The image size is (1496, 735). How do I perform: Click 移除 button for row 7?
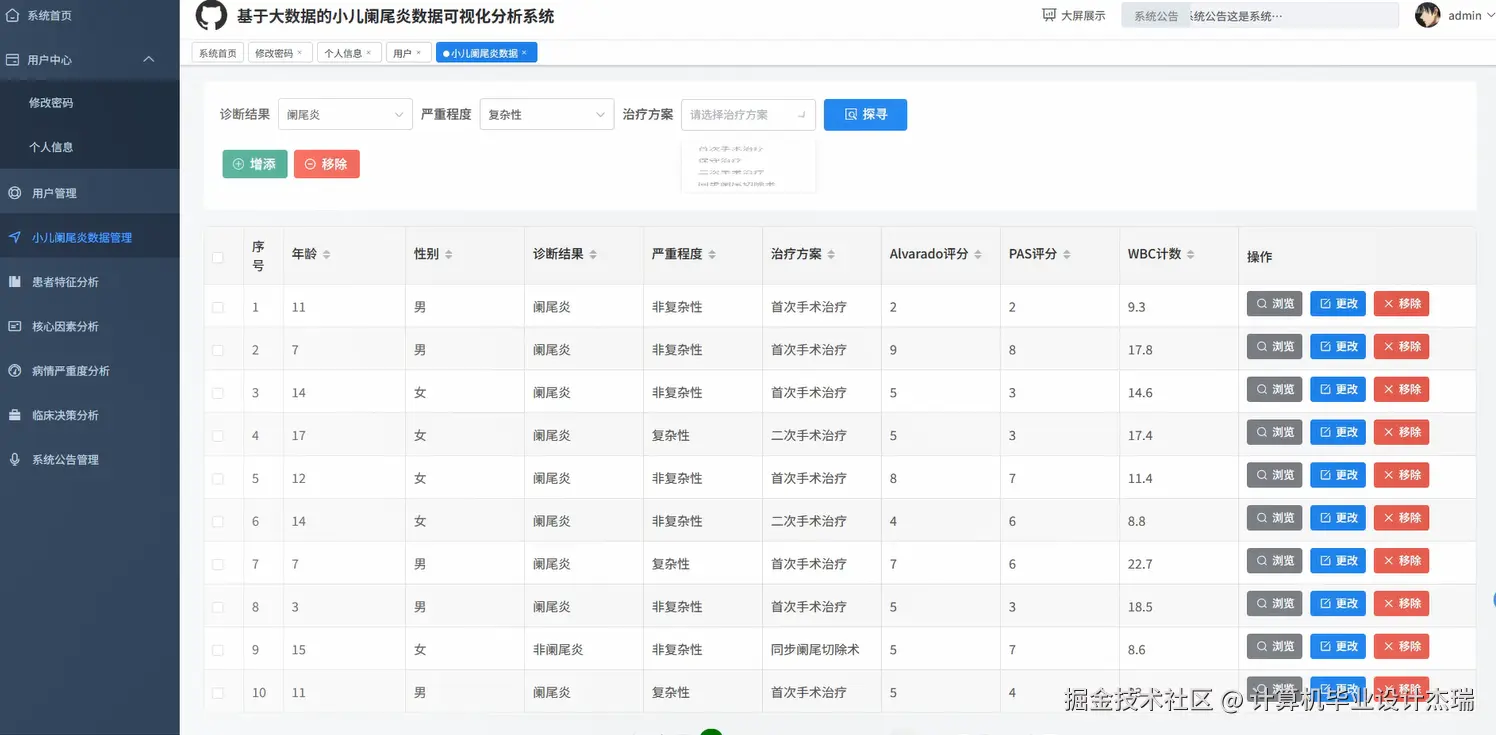1401,560
